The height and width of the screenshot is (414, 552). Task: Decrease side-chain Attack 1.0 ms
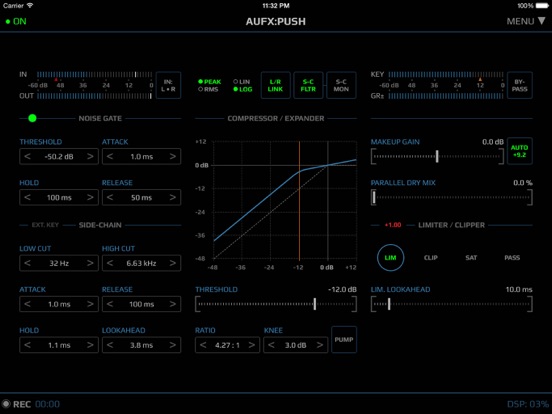(x=27, y=304)
